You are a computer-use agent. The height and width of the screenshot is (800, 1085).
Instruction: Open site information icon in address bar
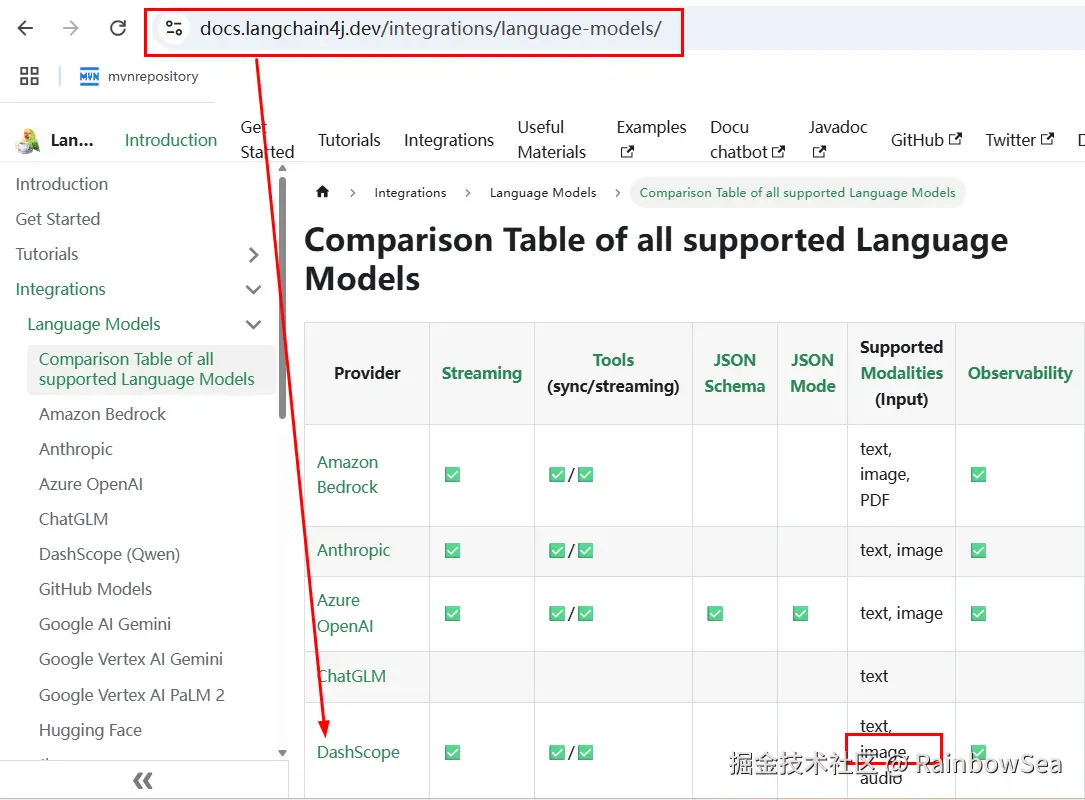[x=174, y=28]
